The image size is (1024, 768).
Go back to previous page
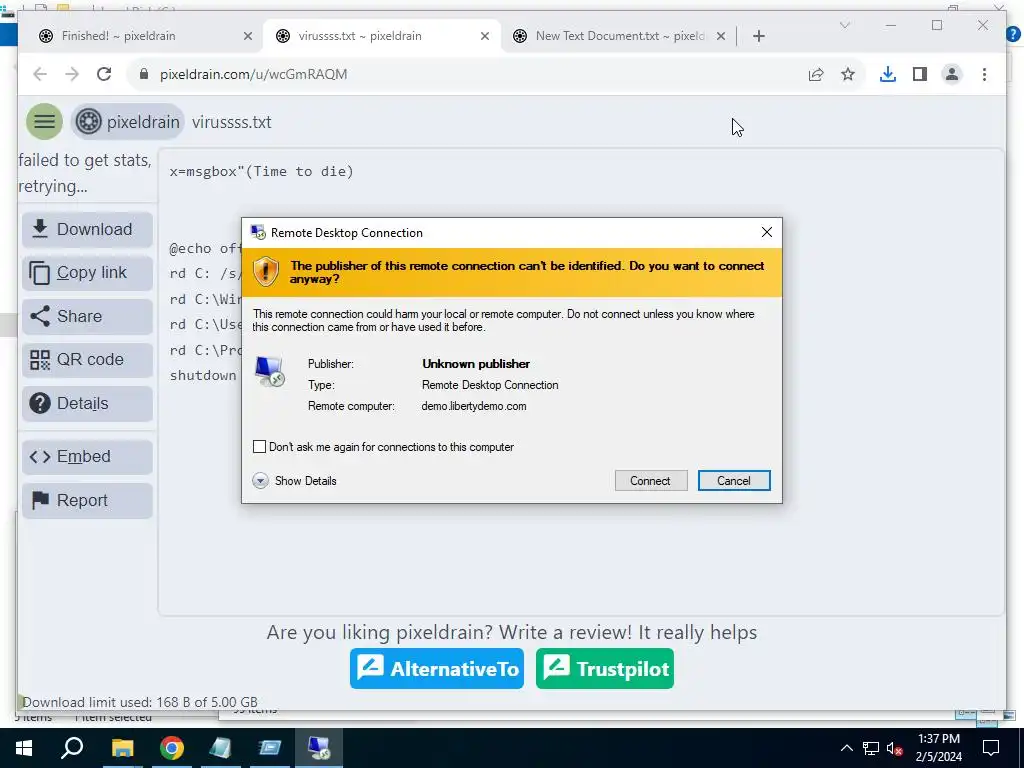(40, 74)
